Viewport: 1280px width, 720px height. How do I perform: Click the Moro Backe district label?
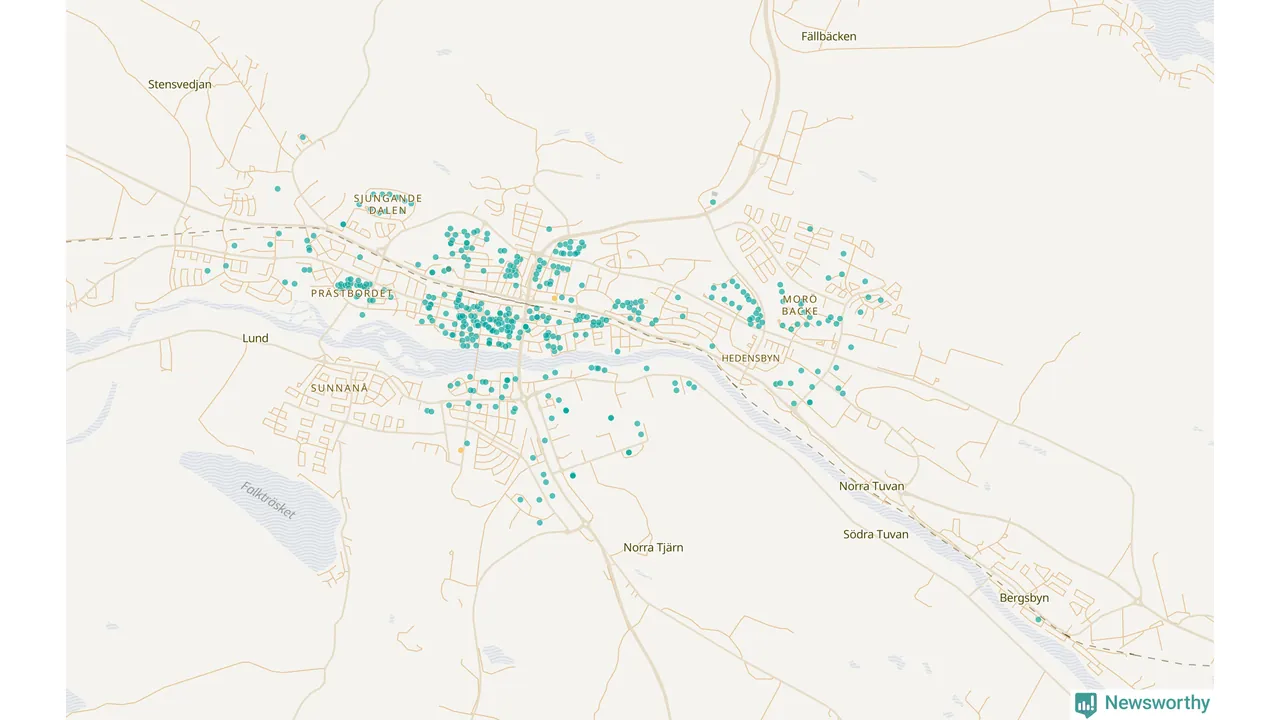point(800,305)
